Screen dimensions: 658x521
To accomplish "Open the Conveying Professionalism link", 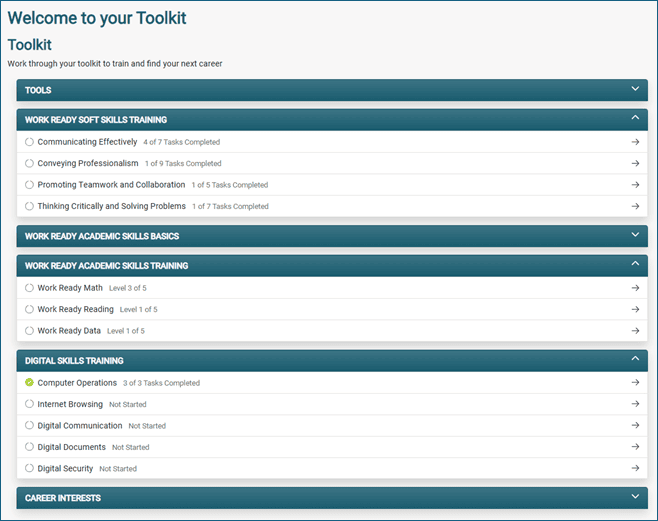I will (x=88, y=163).
